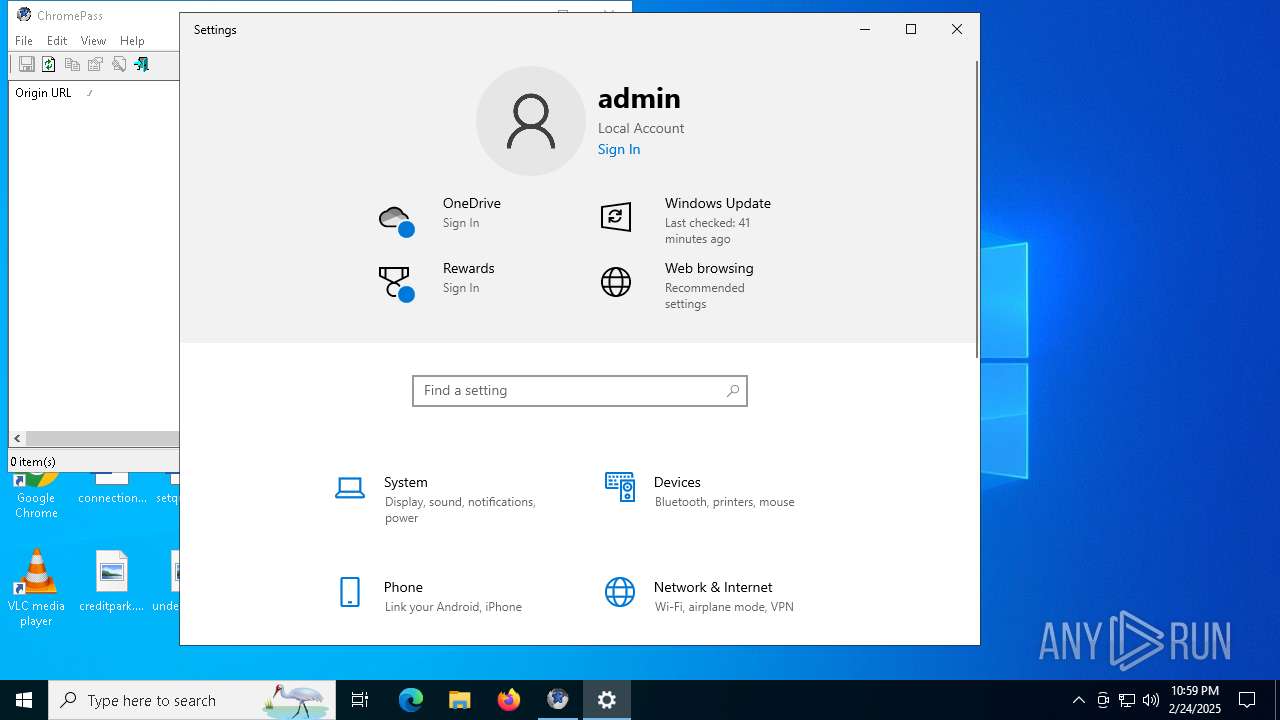
Task: Click the taskbar search box
Action: pyautogui.click(x=192, y=700)
